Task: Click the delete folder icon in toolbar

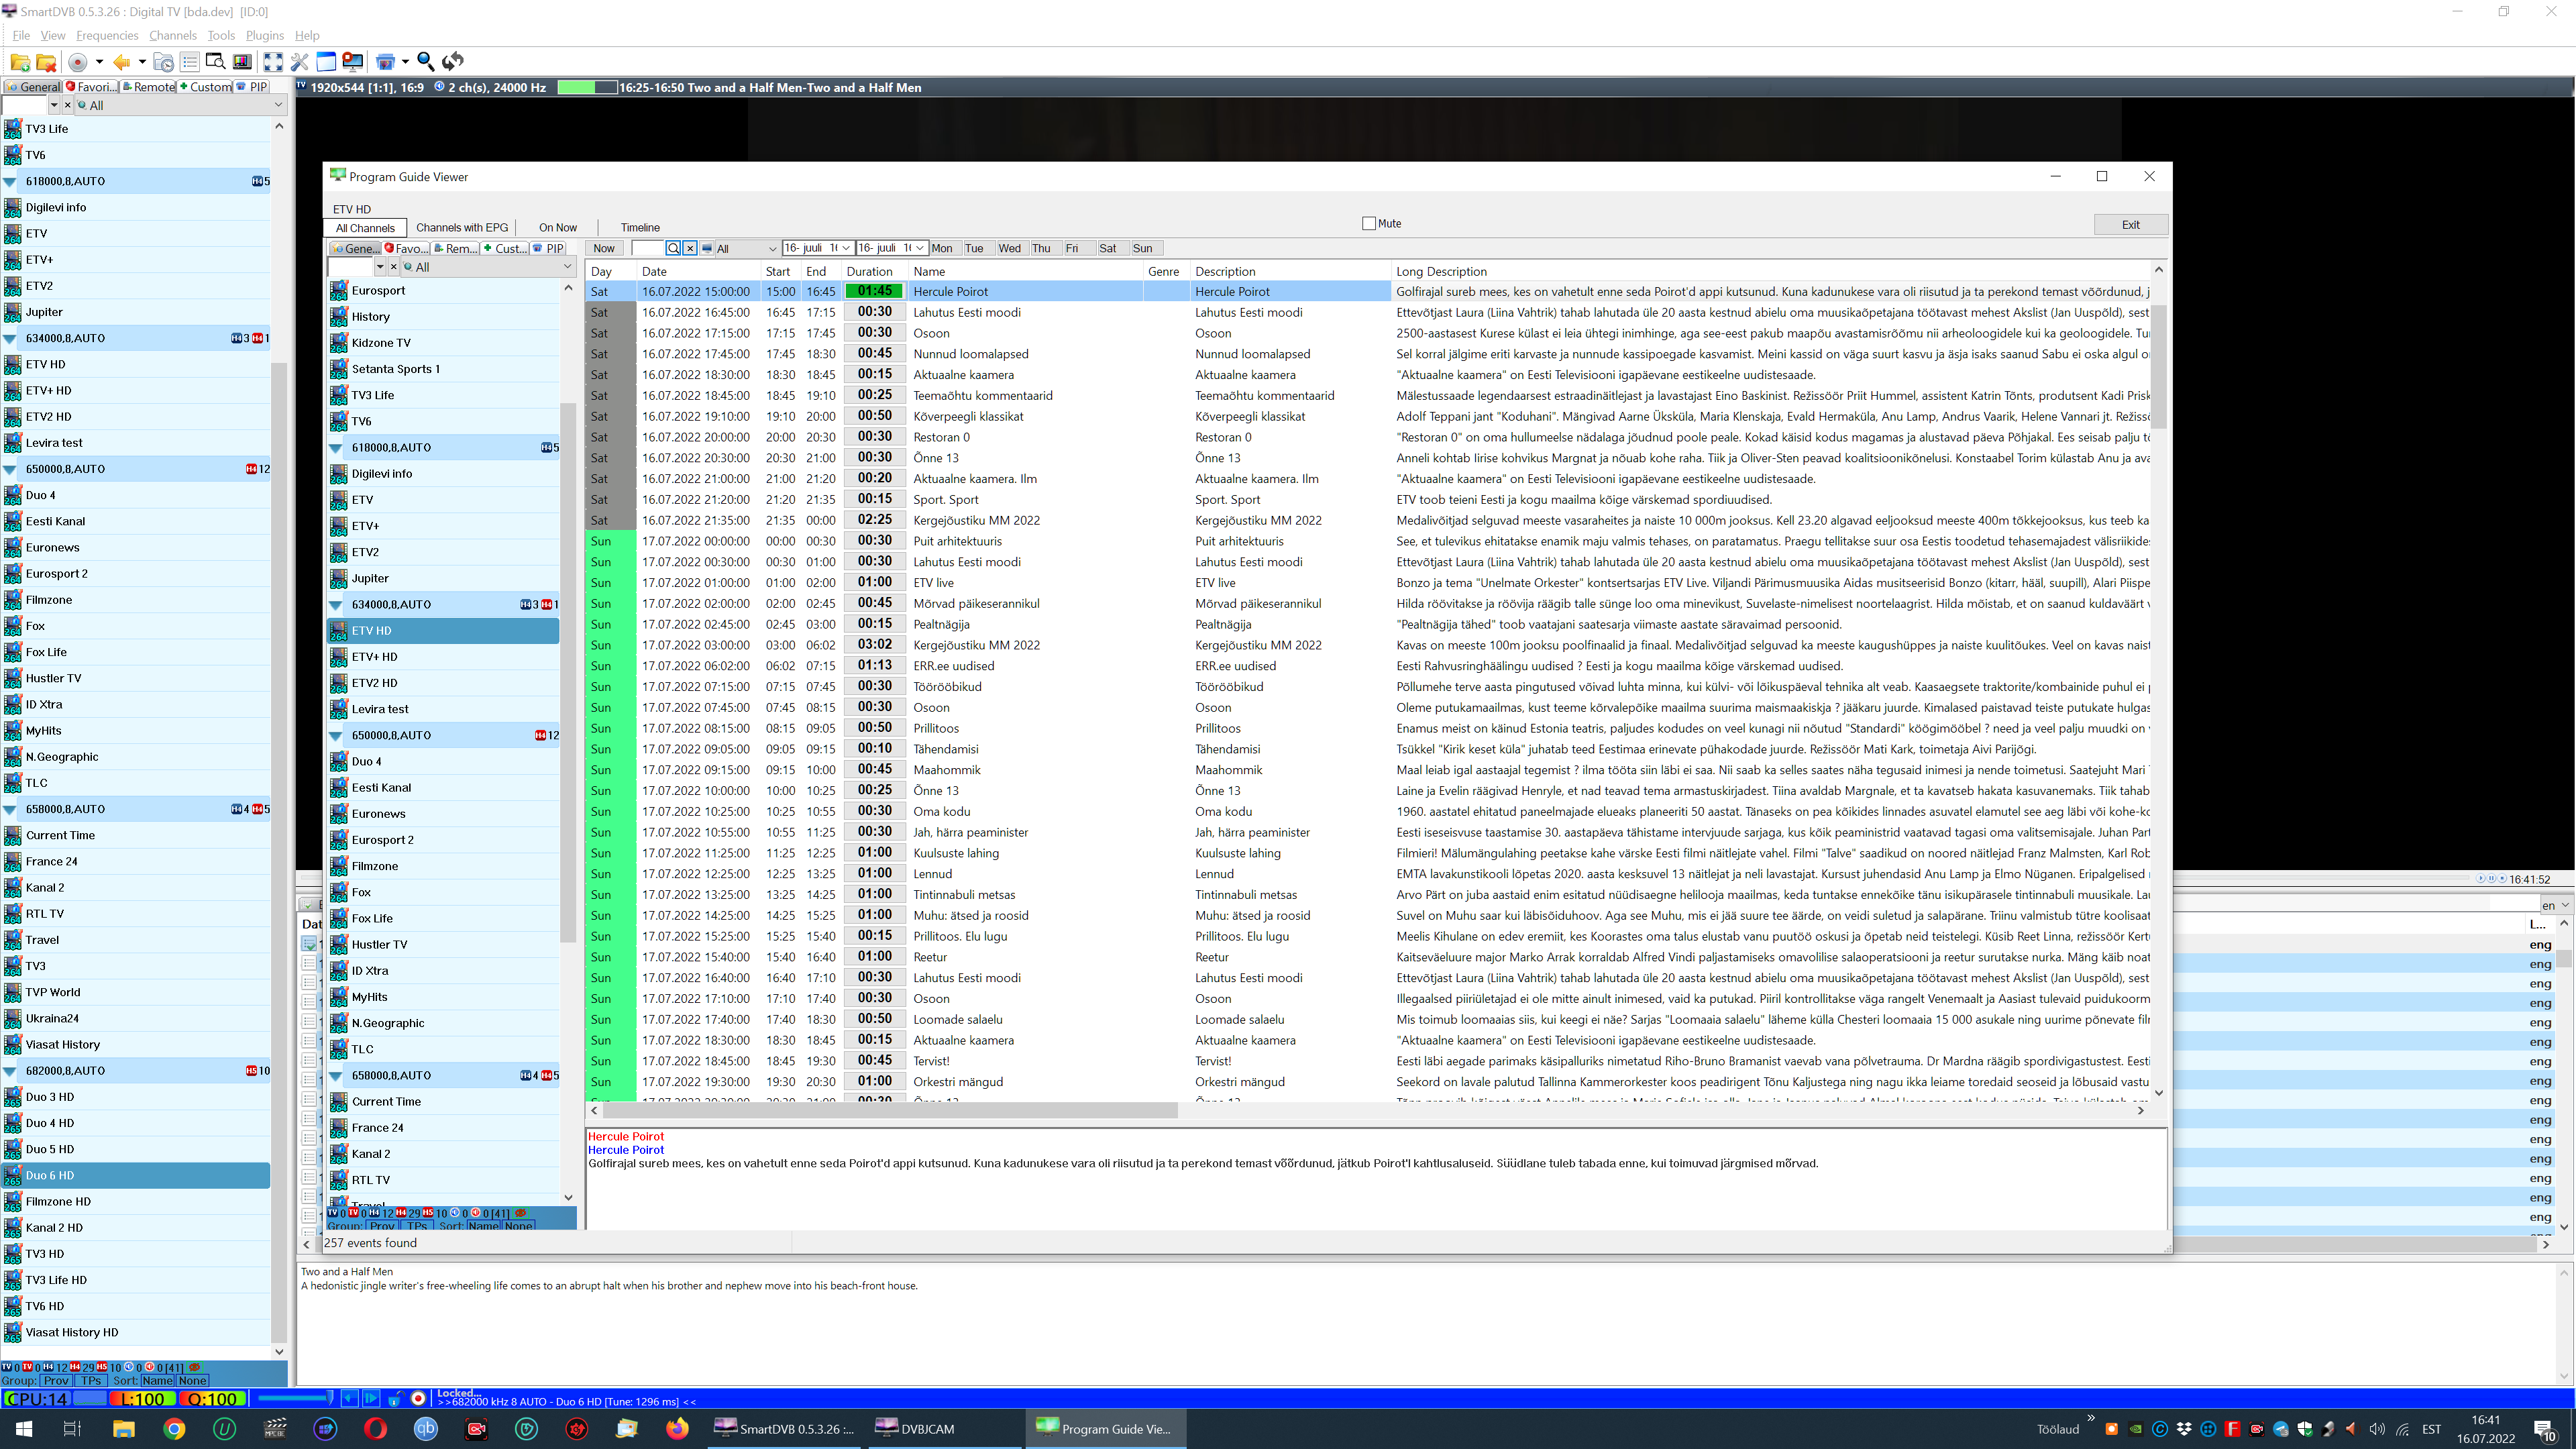Action: click(x=46, y=62)
